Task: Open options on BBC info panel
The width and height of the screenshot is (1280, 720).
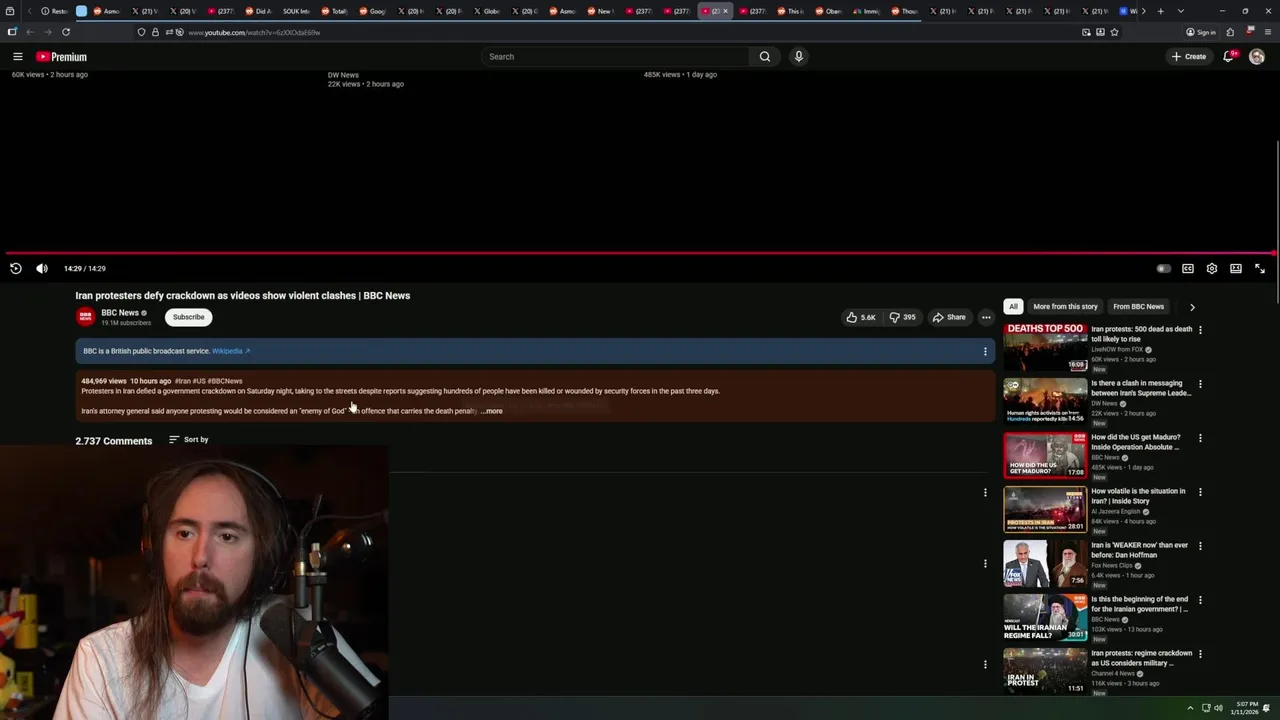Action: [985, 351]
